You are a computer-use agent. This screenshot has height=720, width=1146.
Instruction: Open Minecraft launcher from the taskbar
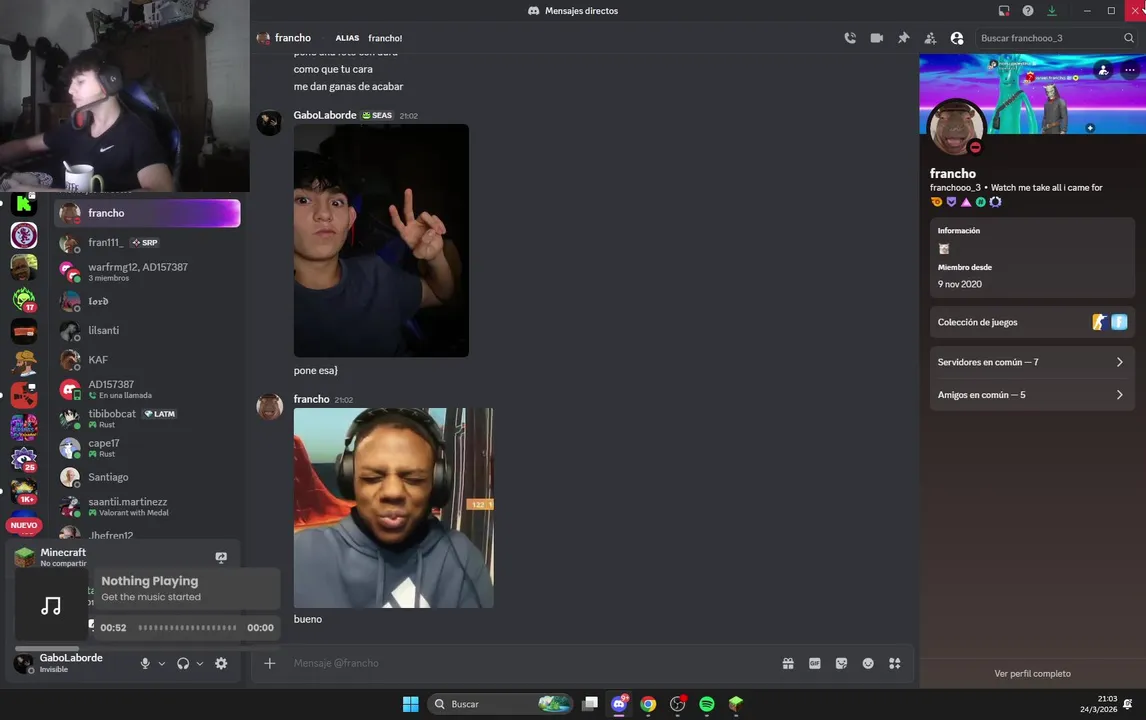point(736,704)
